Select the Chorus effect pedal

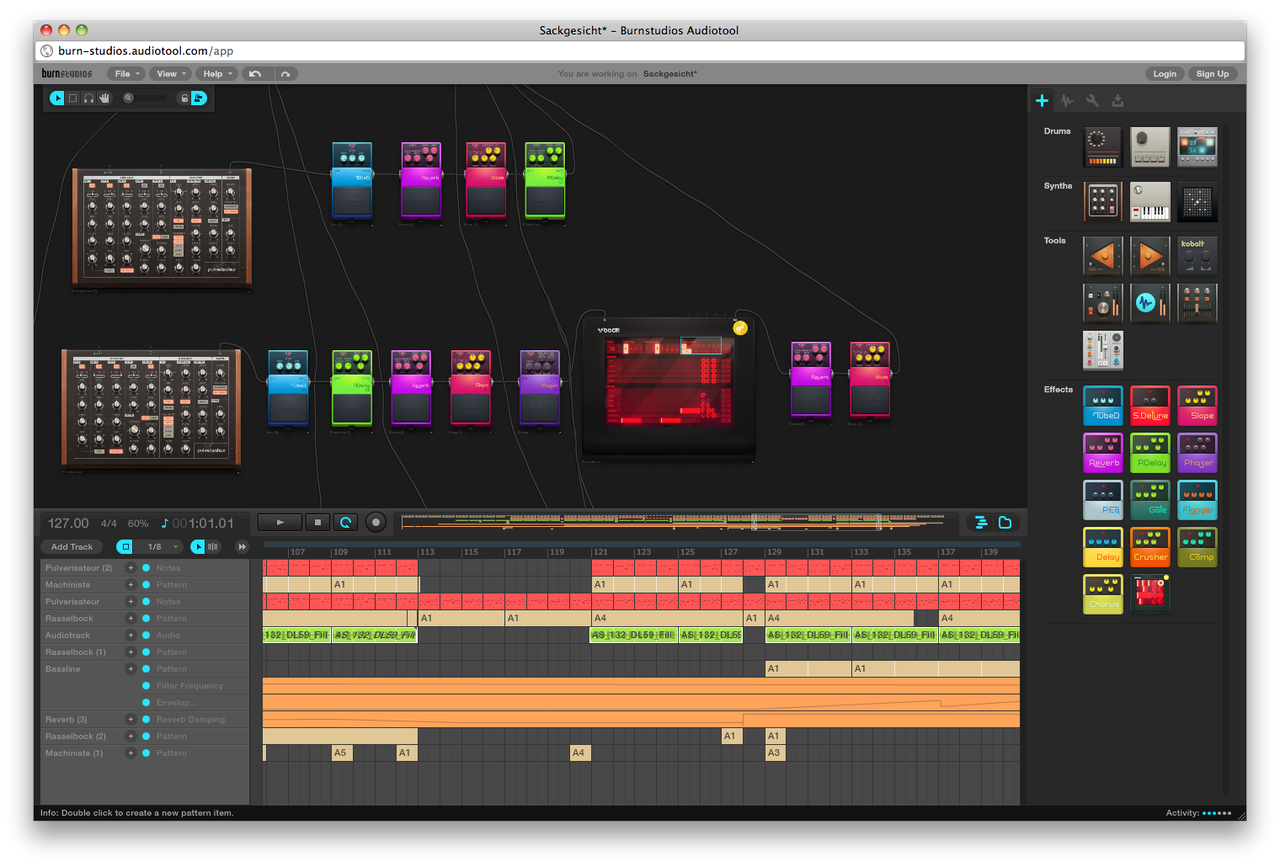click(x=1103, y=593)
